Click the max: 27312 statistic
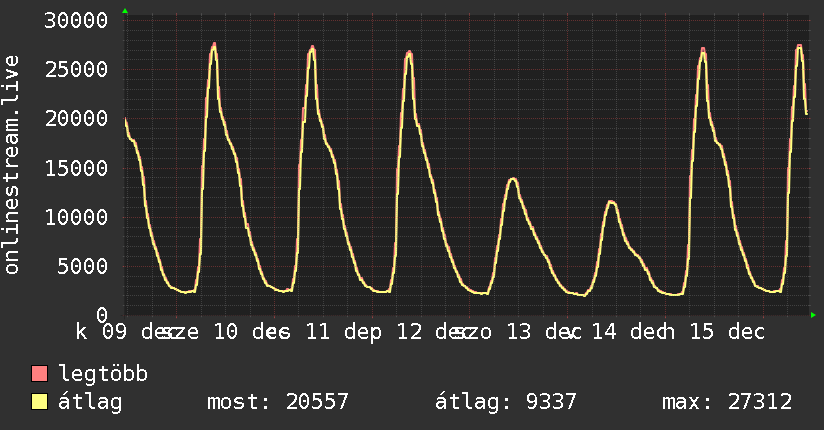Image resolution: width=824 pixels, height=430 pixels. tap(727, 402)
